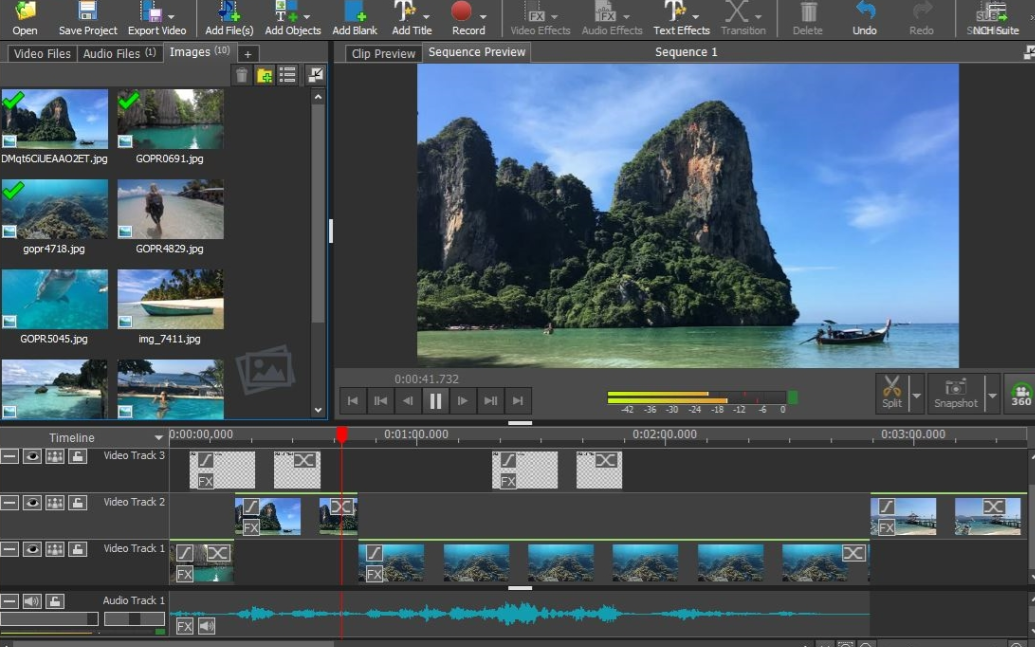1035x647 pixels.
Task: Select the GOPR5045.jpg shark thumbnail
Action: tap(55, 300)
